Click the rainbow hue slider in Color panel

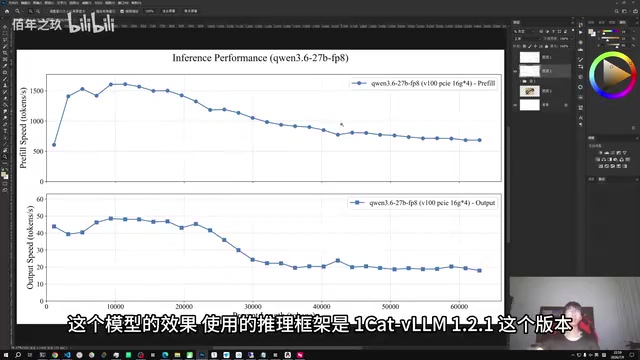click(x=611, y=31)
